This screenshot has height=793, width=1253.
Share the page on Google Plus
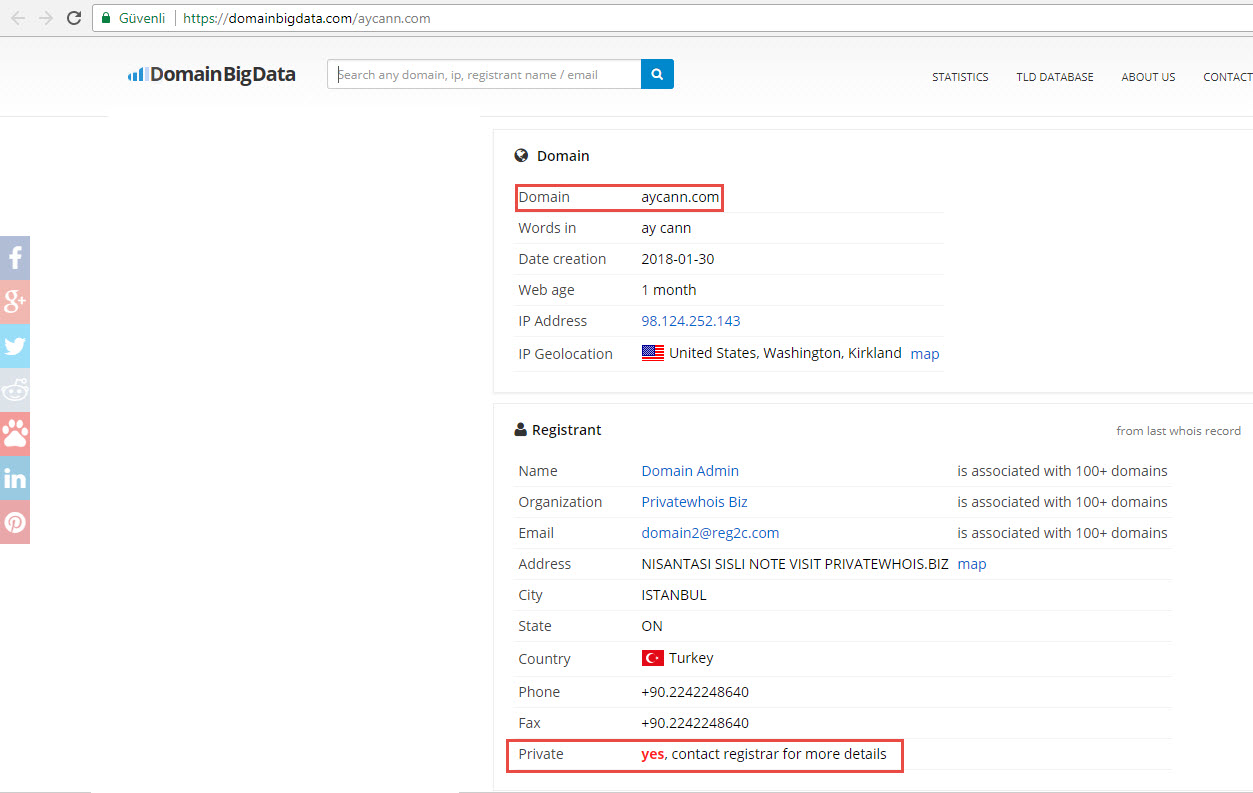click(15, 302)
